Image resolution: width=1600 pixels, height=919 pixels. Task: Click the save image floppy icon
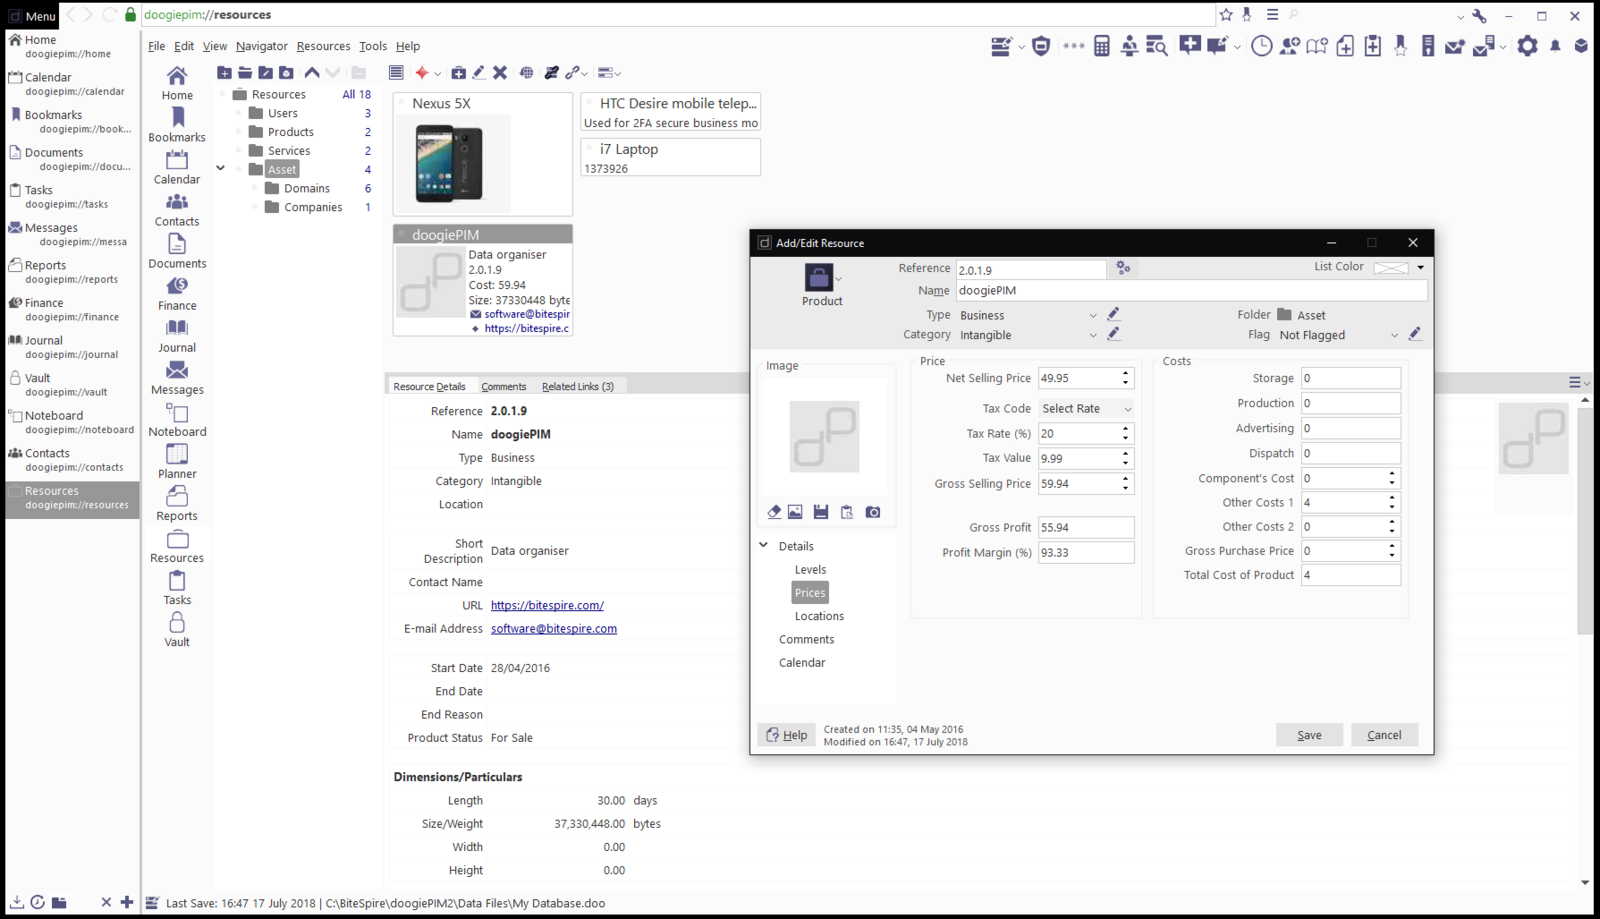821,512
